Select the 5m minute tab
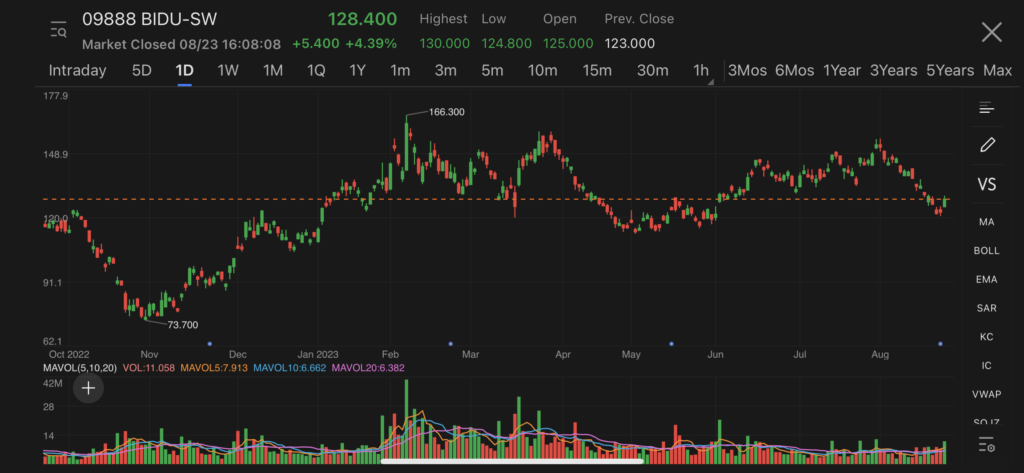The image size is (1024, 473). pyautogui.click(x=492, y=71)
